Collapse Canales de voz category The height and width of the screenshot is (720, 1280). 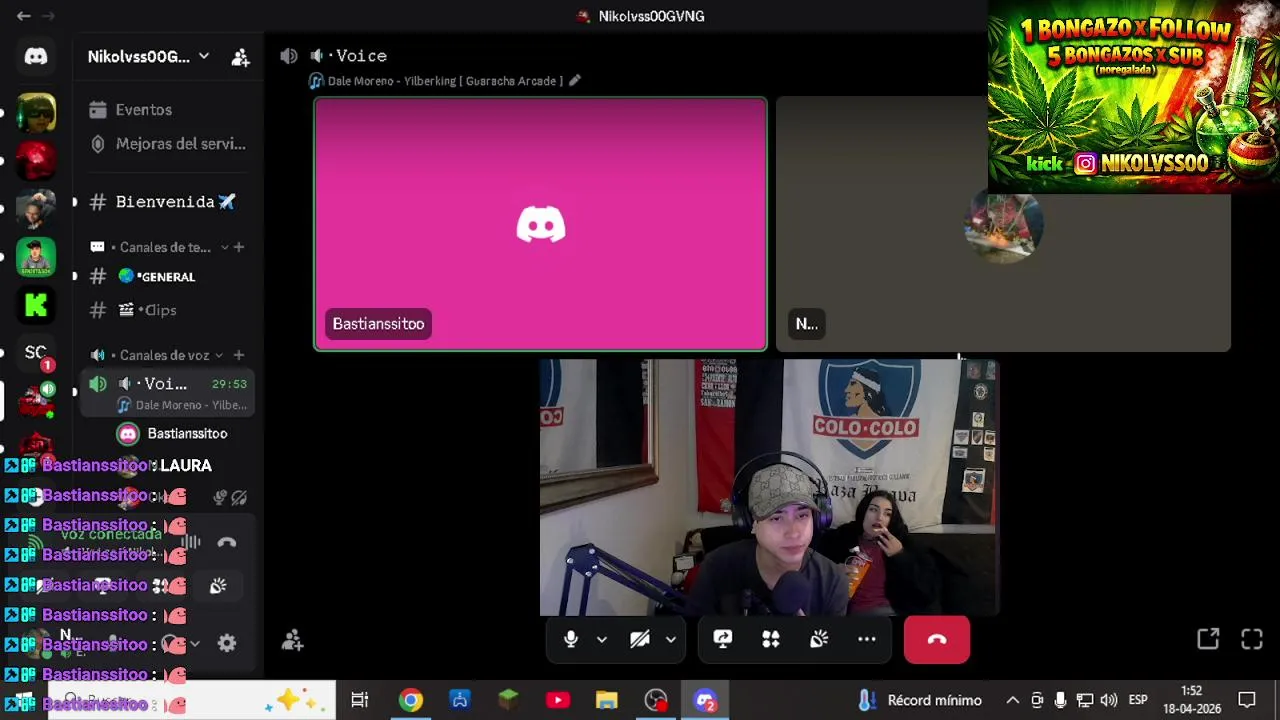pos(158,355)
